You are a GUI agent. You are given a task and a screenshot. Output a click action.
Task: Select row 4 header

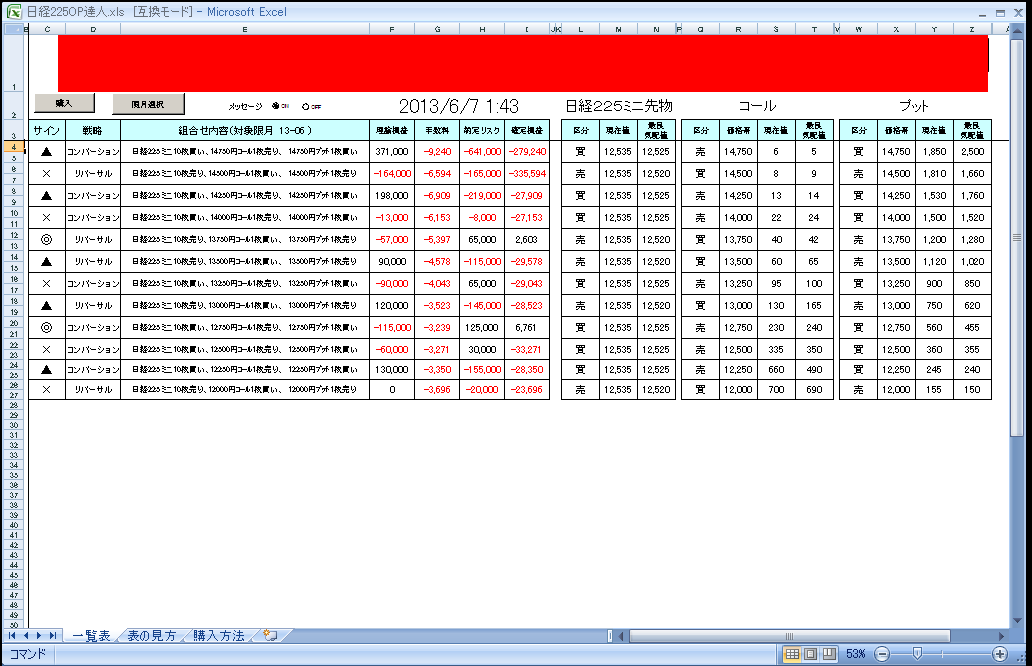click(13, 147)
